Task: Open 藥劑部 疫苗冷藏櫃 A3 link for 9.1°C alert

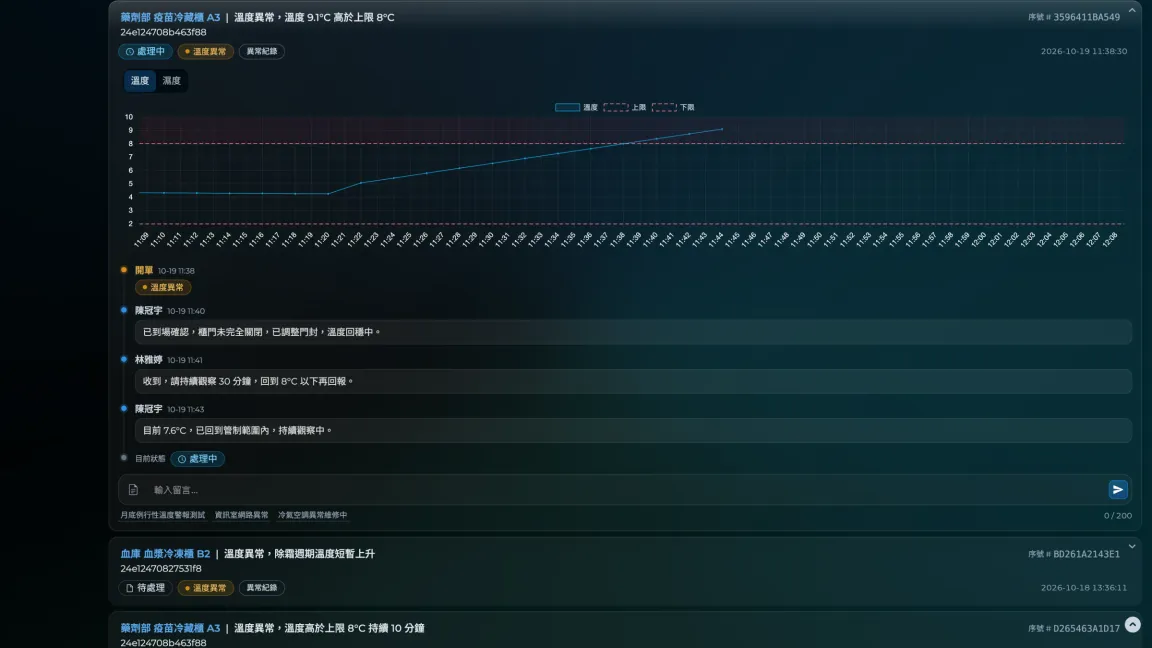Action: [x=170, y=17]
